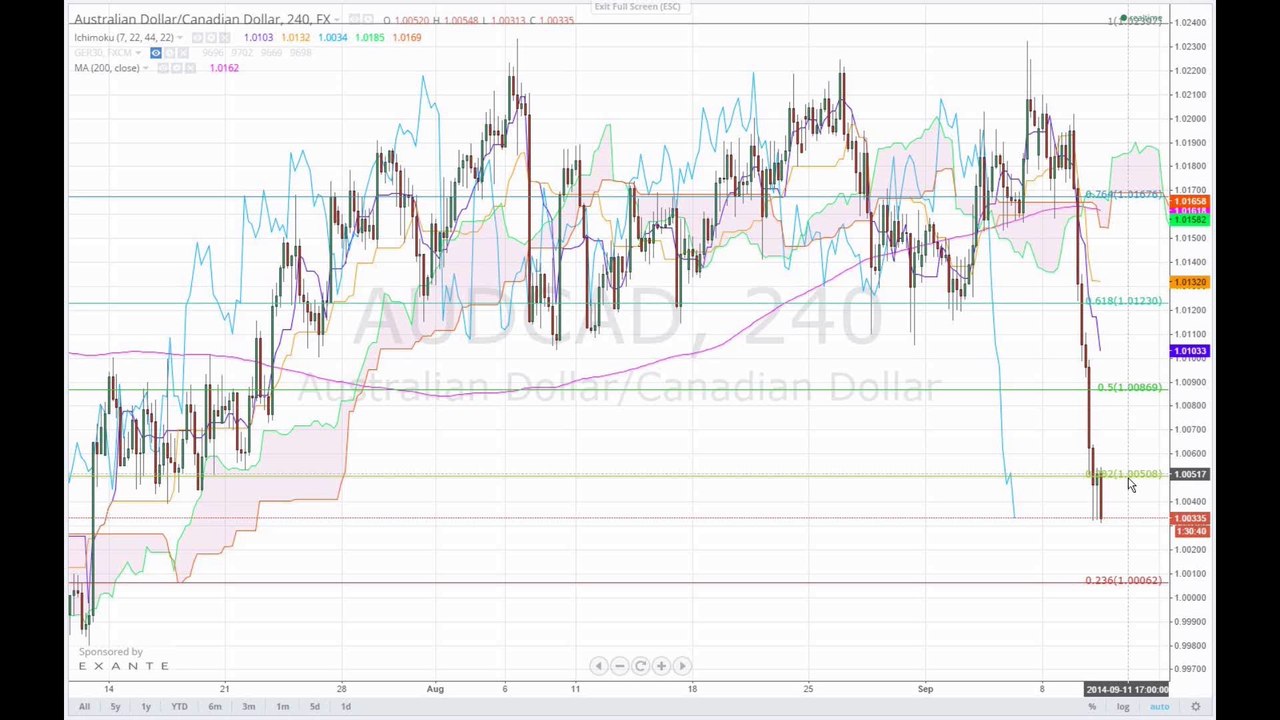The height and width of the screenshot is (720, 1280).
Task: Hide the Ichimoku indicator
Action: coord(197,38)
